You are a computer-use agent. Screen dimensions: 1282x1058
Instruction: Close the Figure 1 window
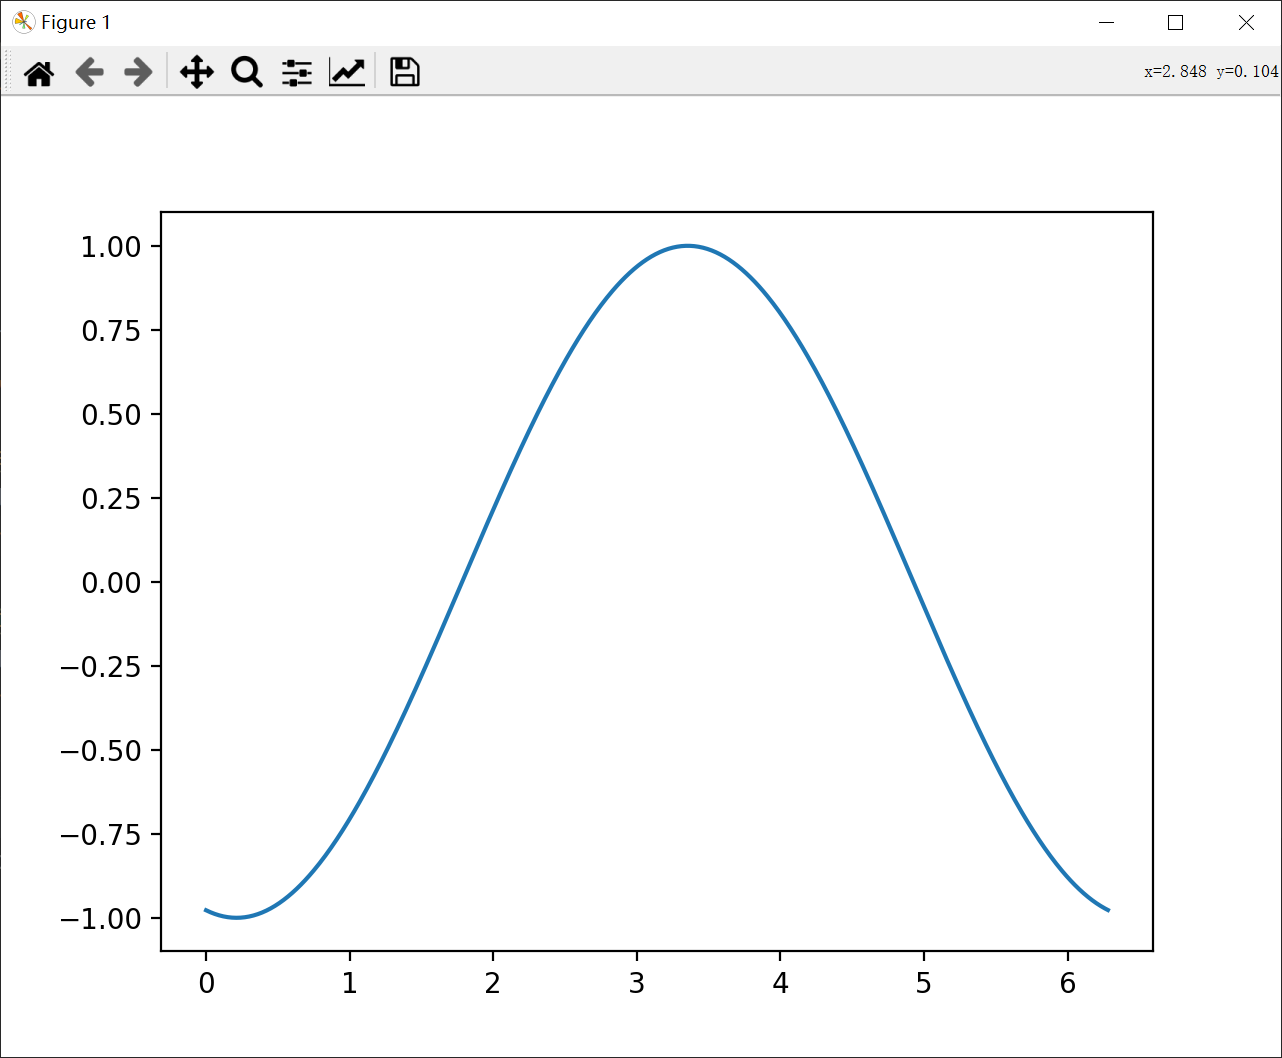(x=1246, y=22)
